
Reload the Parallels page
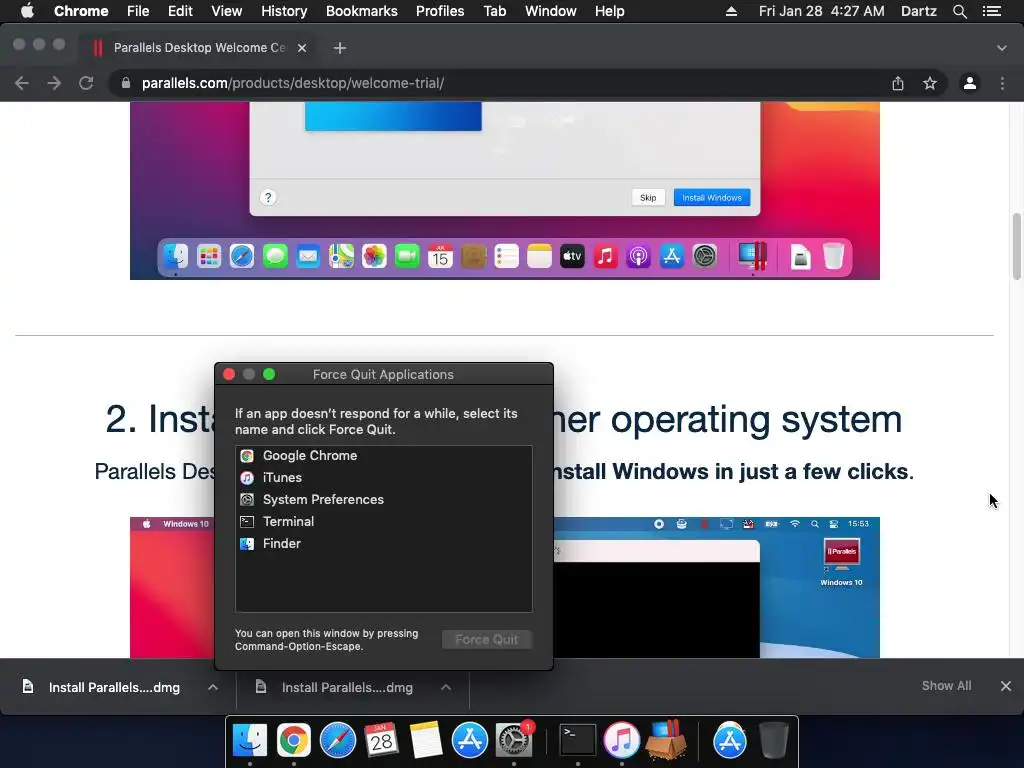(86, 83)
